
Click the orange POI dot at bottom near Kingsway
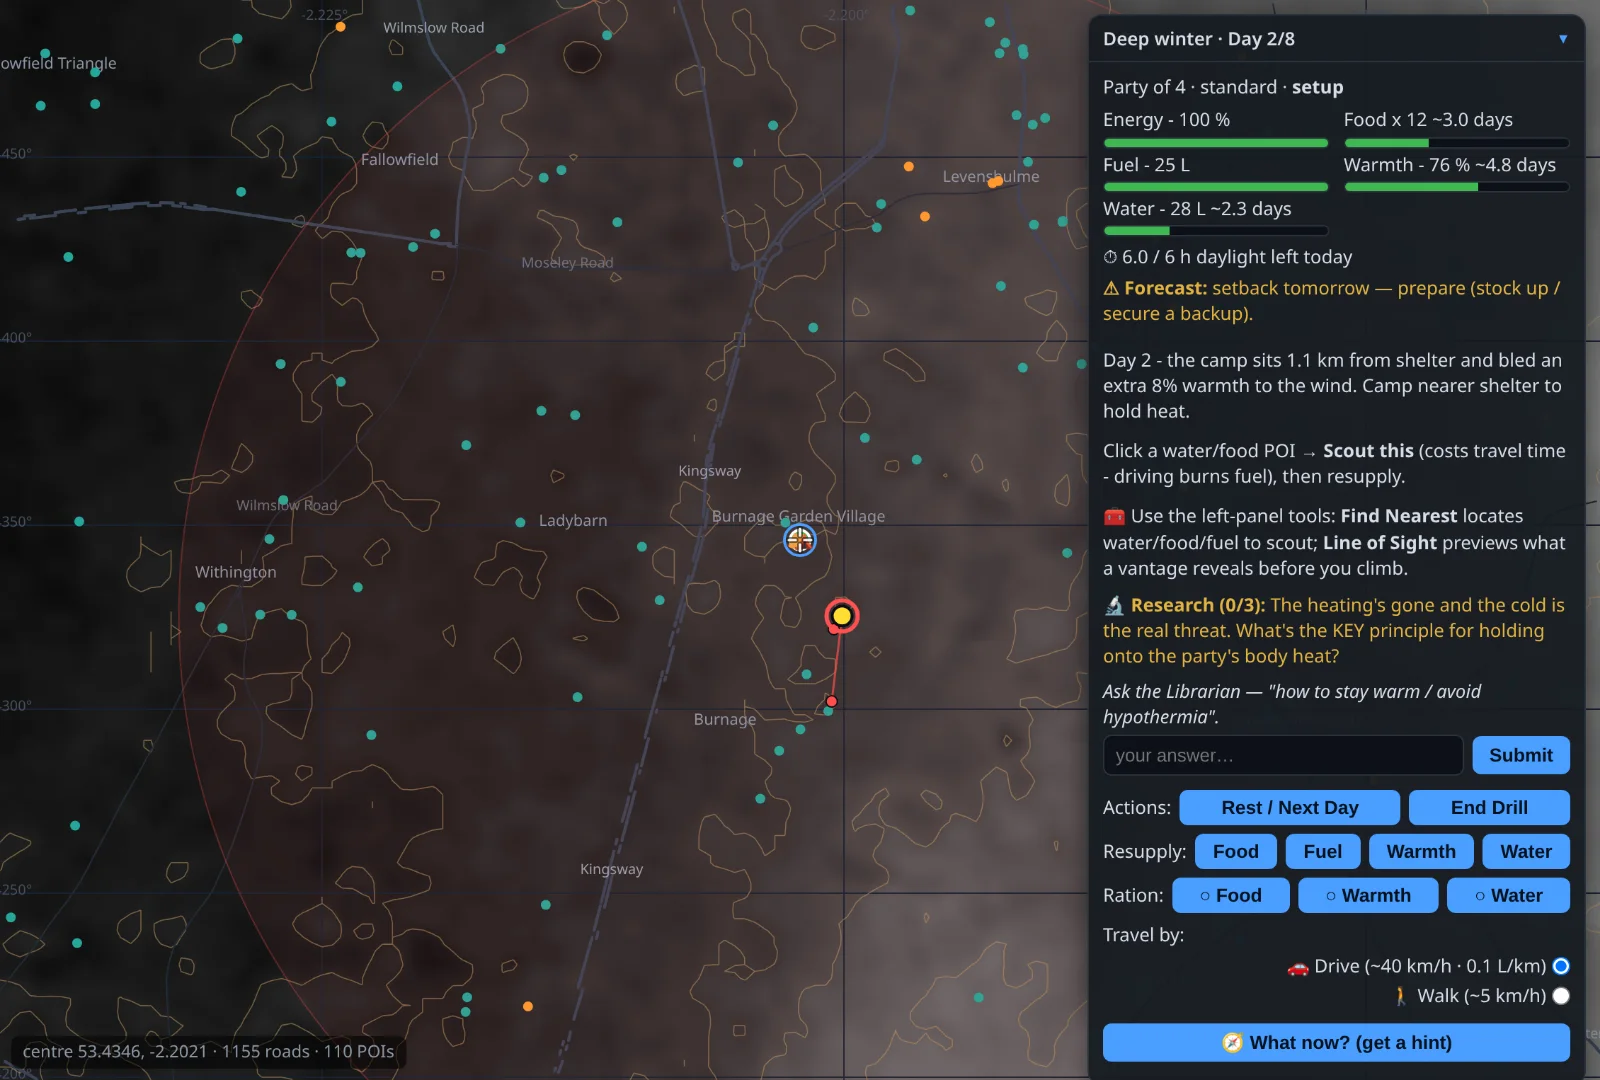528,1006
